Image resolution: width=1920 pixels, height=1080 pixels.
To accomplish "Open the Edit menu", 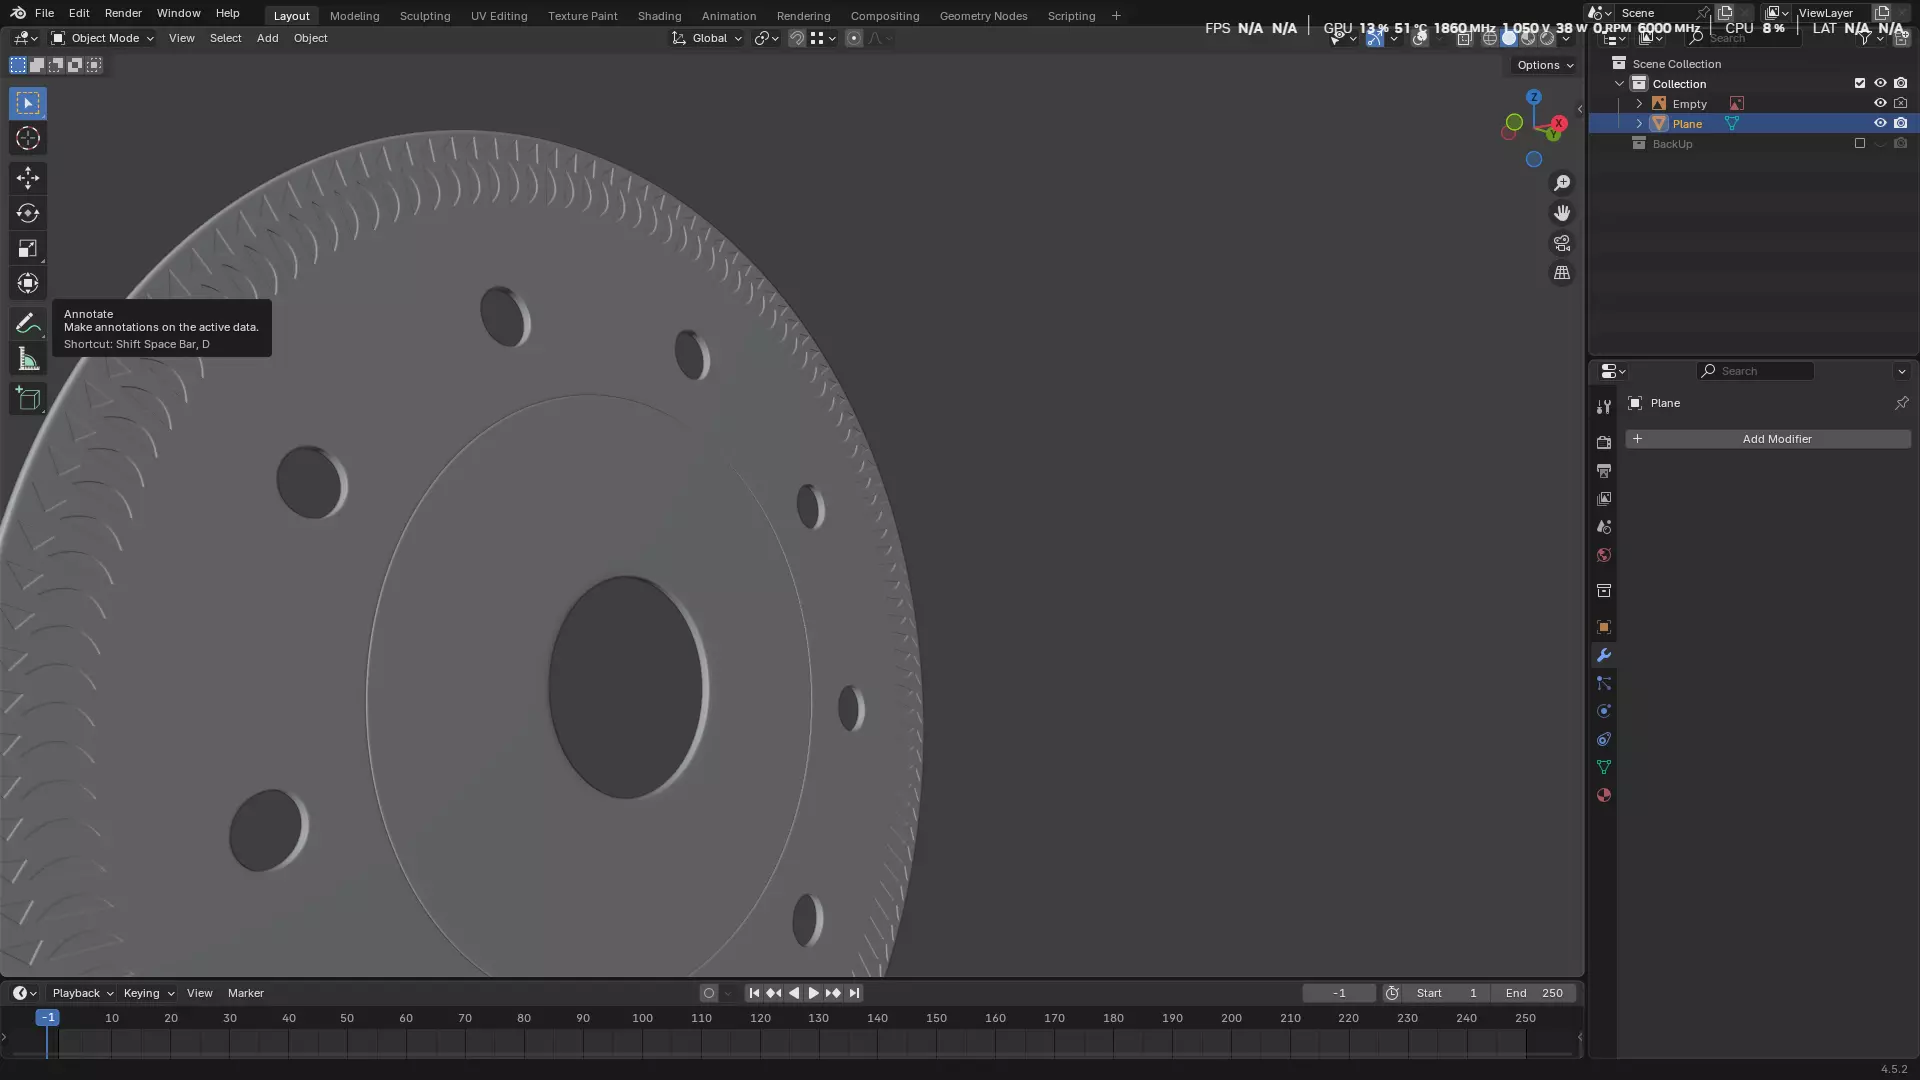I will tap(79, 13).
